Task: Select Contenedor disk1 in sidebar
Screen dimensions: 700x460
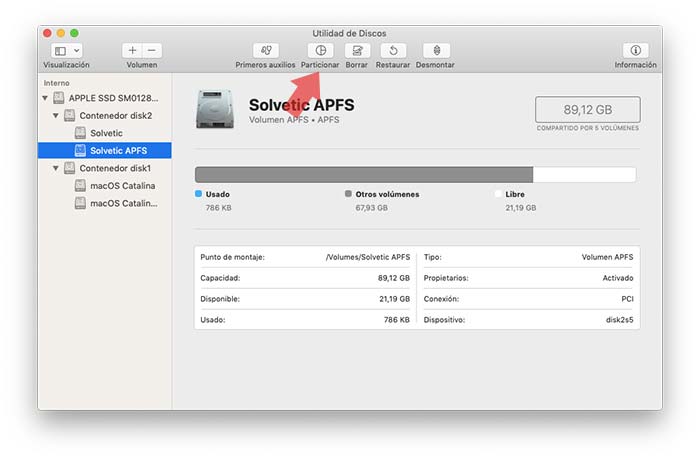Action: (x=115, y=168)
